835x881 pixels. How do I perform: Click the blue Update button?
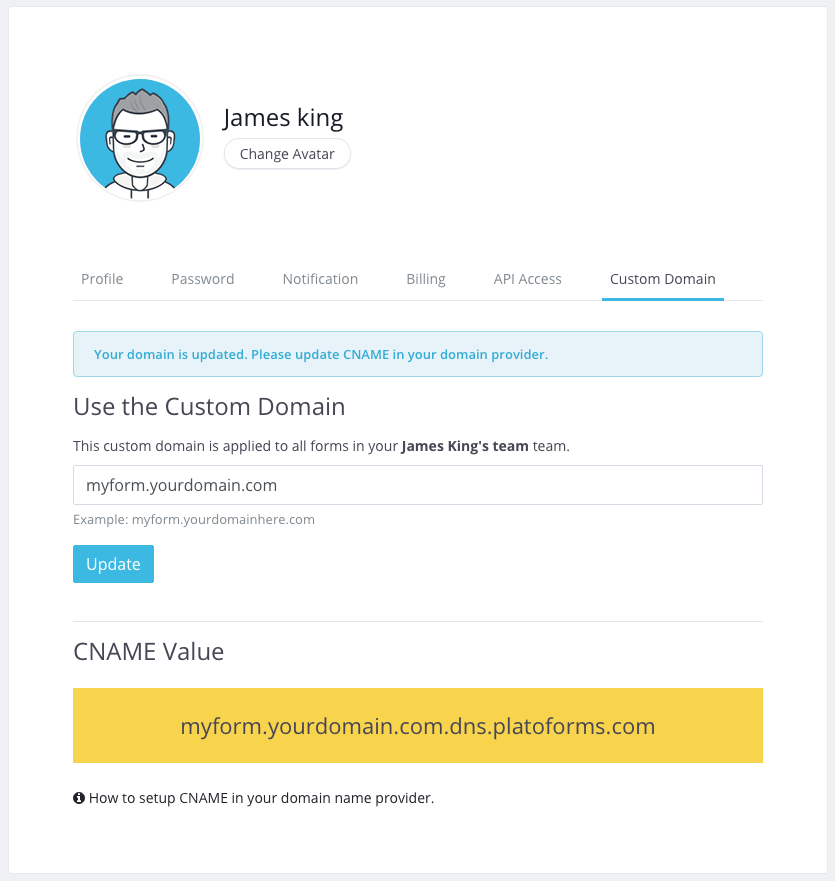(113, 564)
